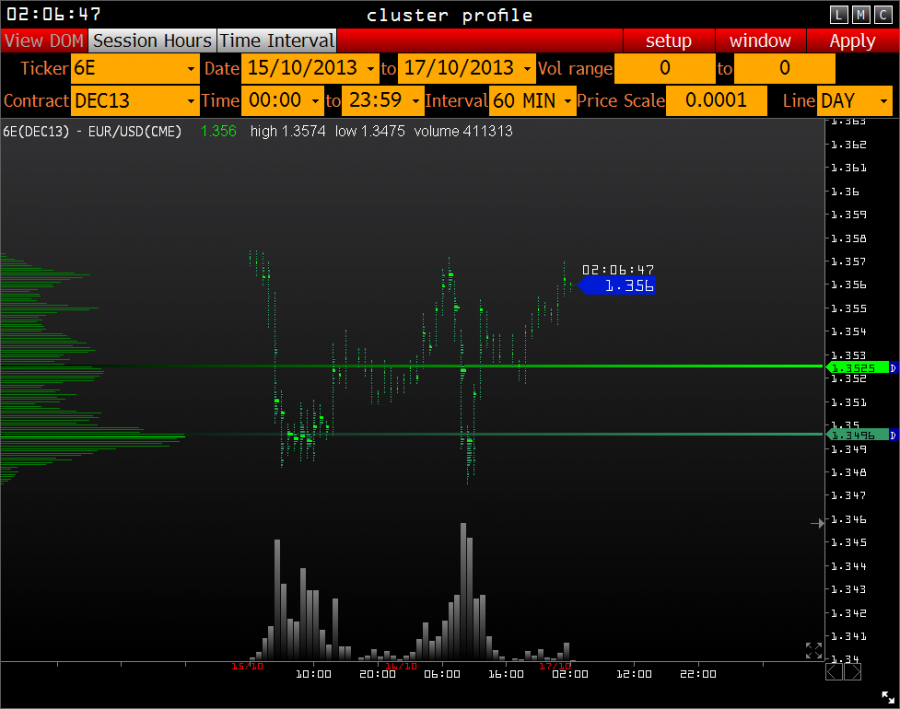The image size is (900, 709).
Task: Expand the Contract DEC13 dropdown
Action: [x=135, y=101]
